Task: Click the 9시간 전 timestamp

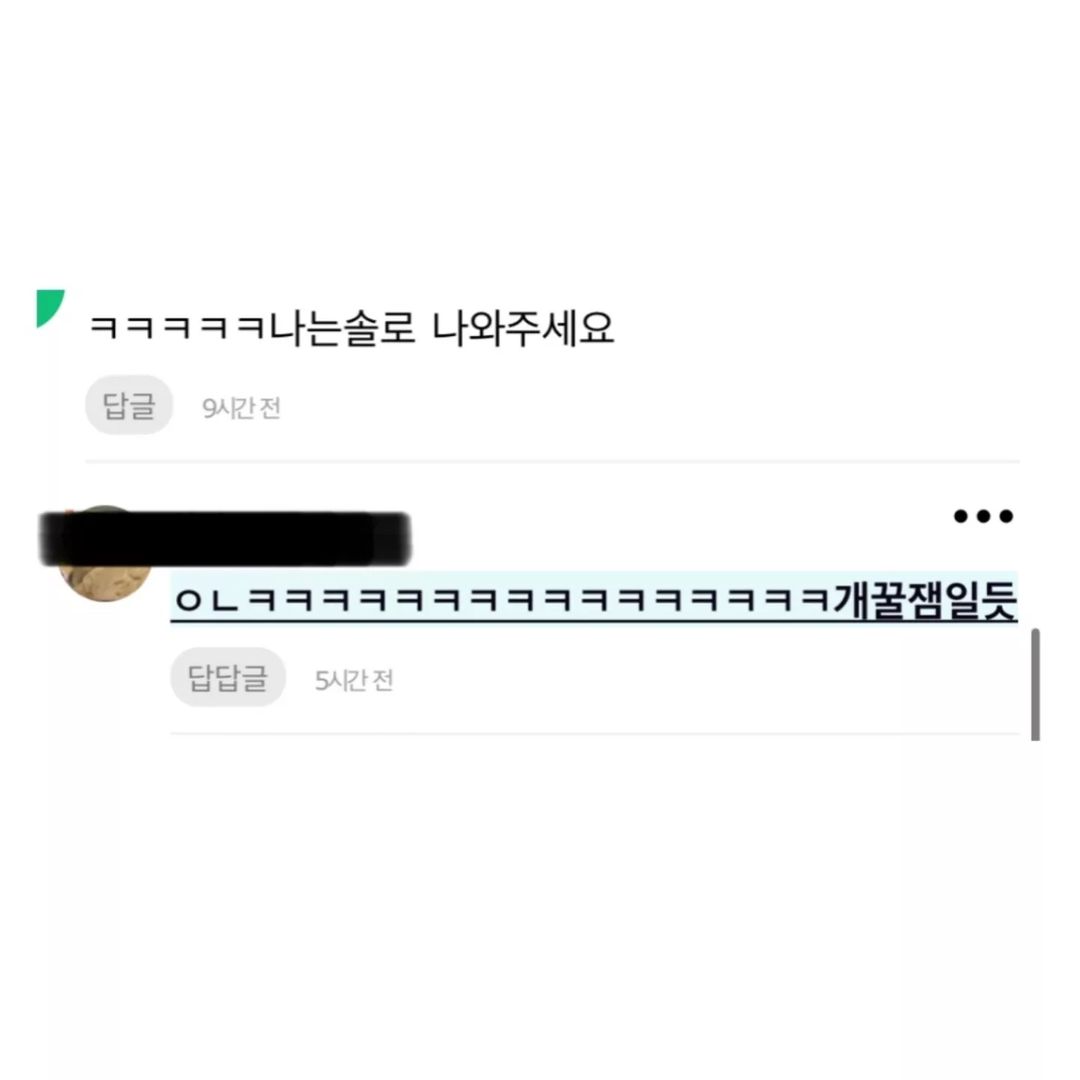Action: (x=241, y=408)
